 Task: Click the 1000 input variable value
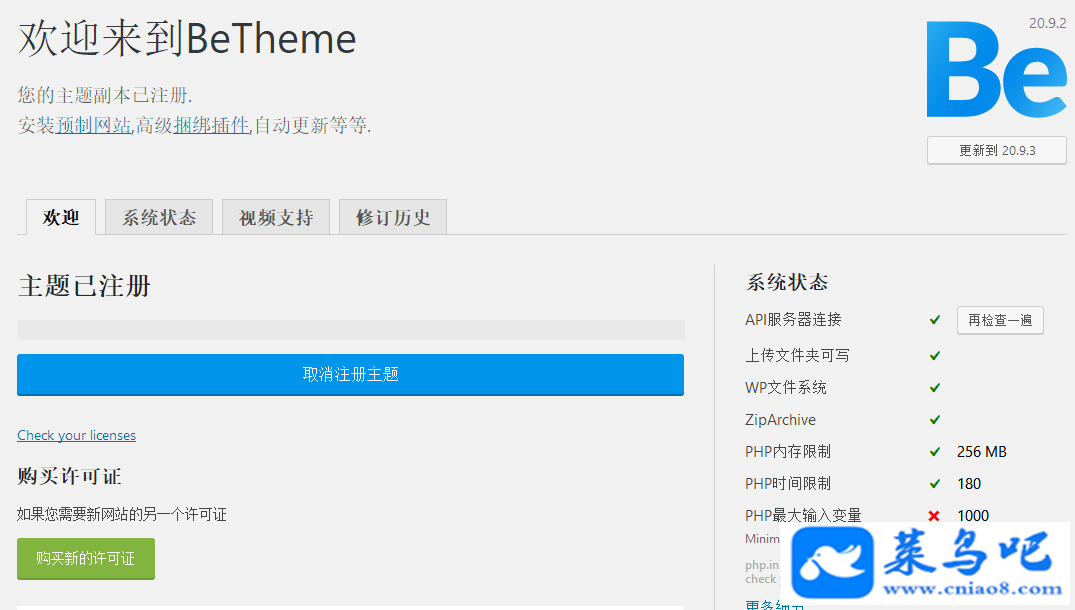(973, 515)
